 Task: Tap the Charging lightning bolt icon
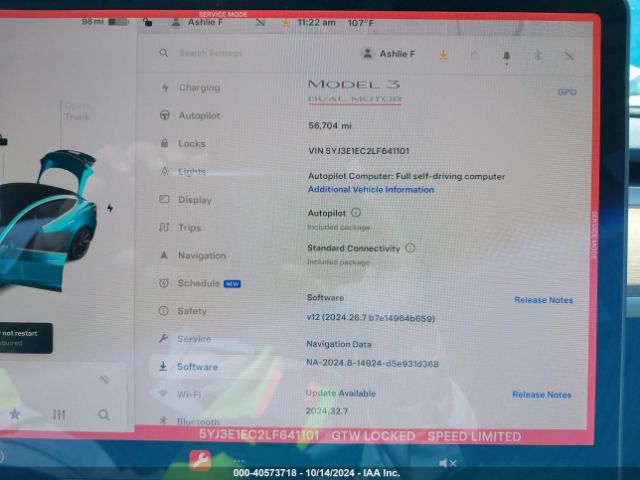pos(165,87)
